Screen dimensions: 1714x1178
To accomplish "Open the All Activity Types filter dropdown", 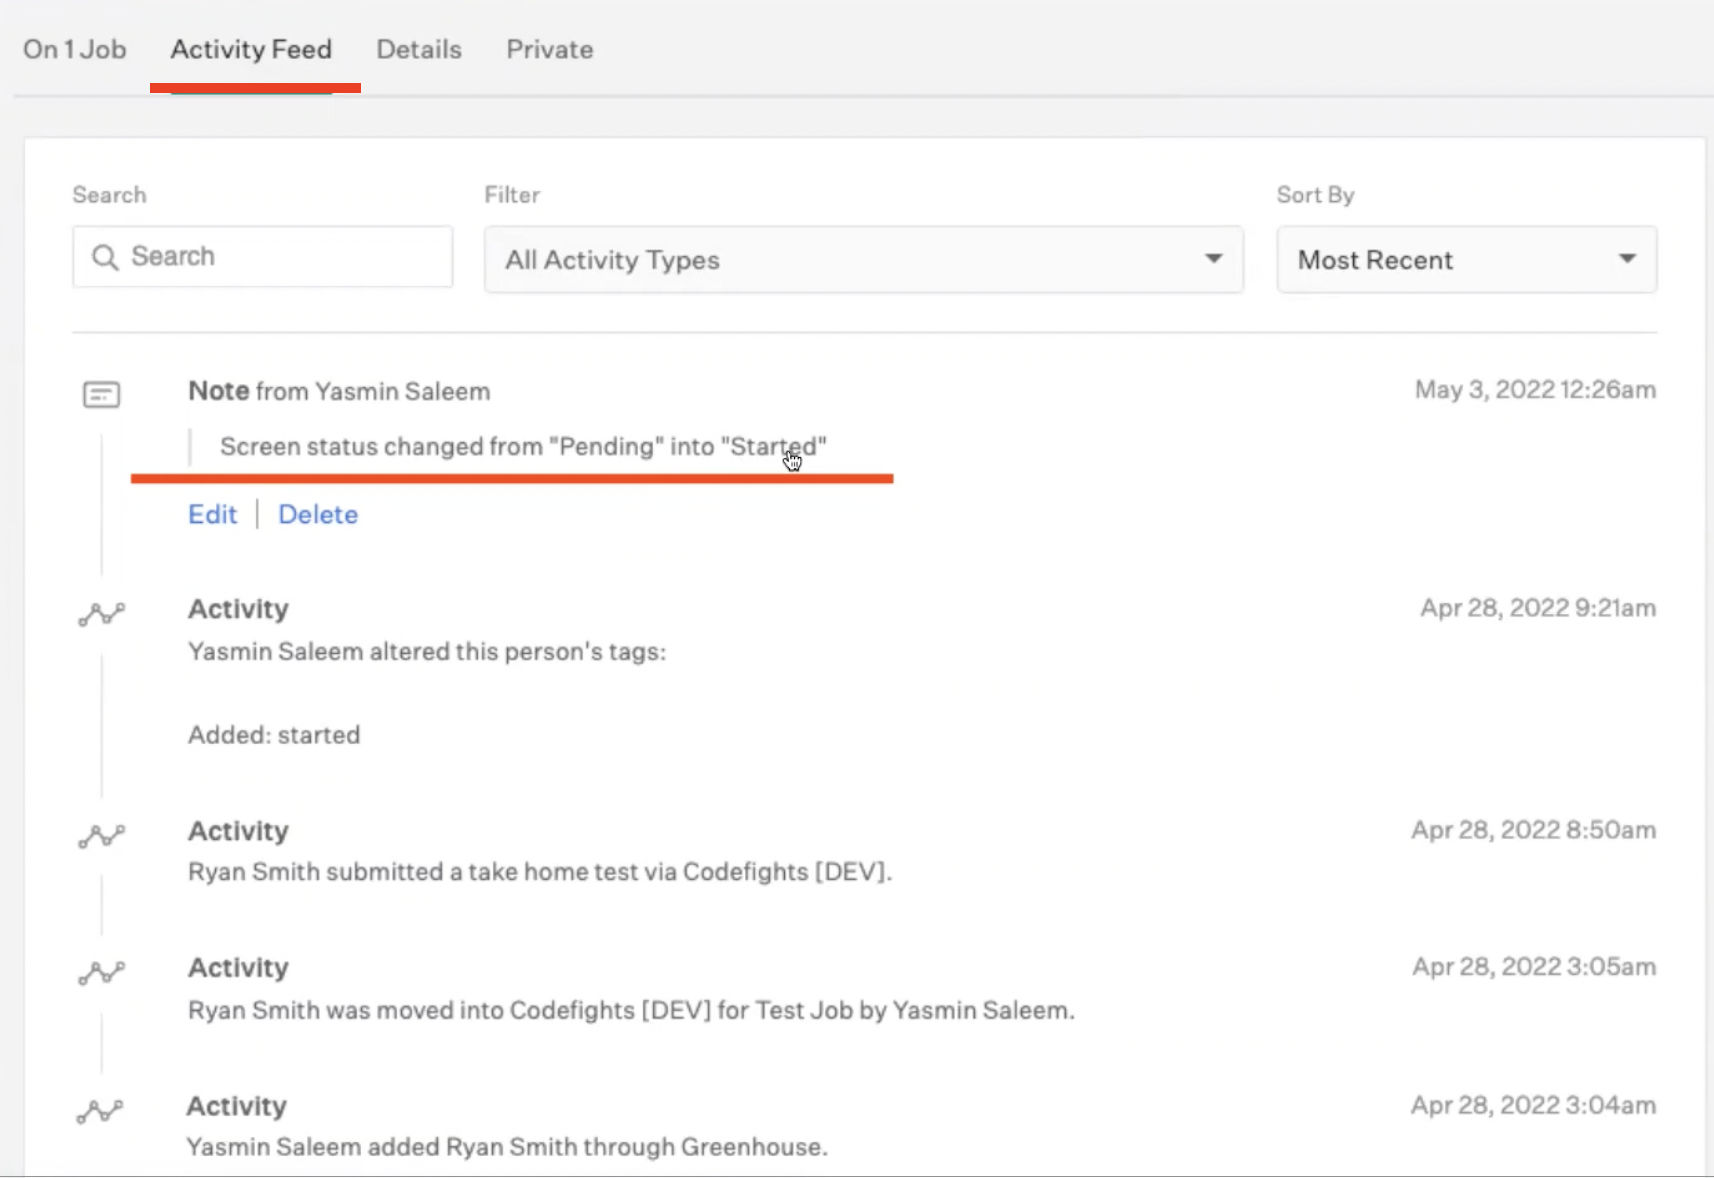I will 864,260.
